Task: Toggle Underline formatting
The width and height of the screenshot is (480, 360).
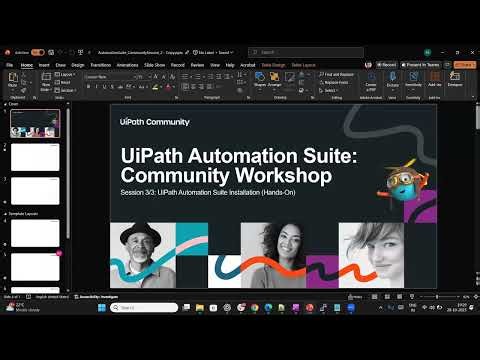Action: tap(104, 87)
